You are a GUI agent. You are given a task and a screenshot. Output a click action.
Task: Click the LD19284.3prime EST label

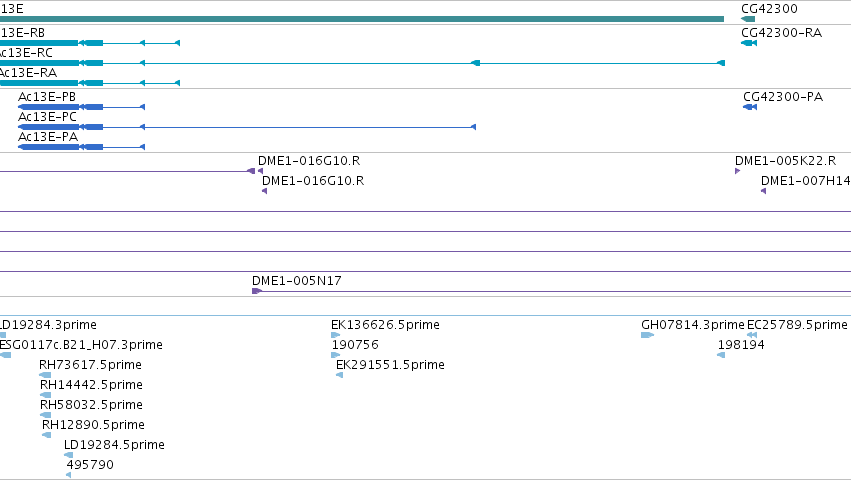click(48, 325)
